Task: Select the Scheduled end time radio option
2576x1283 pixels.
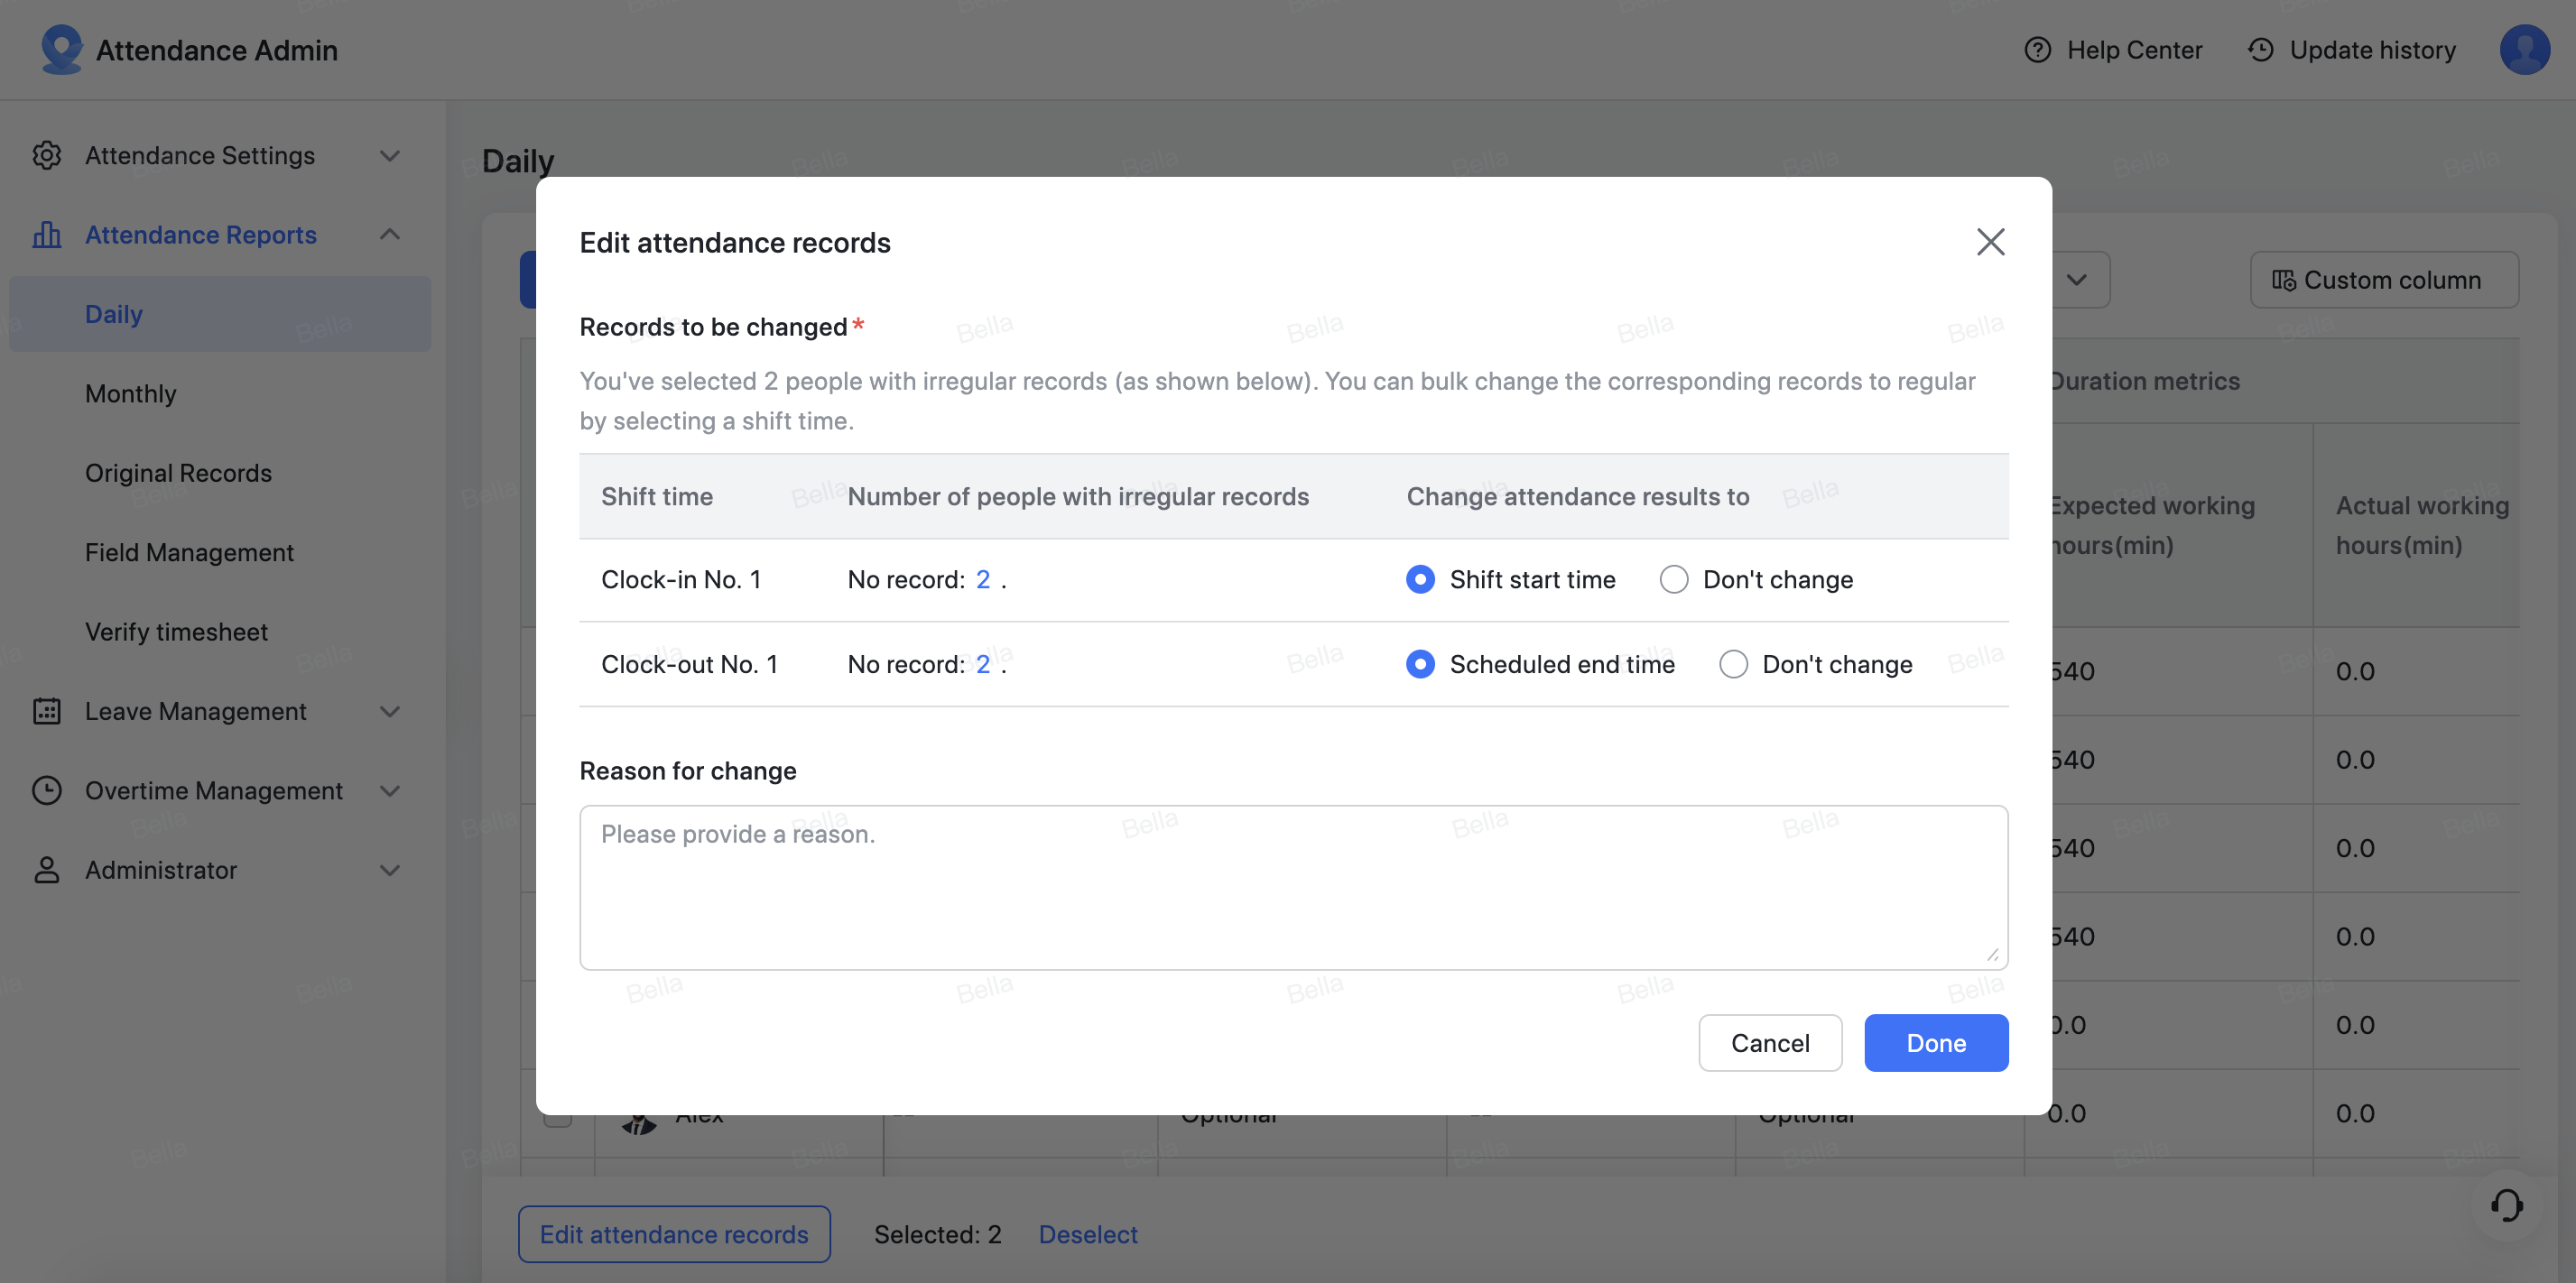Action: click(1420, 664)
